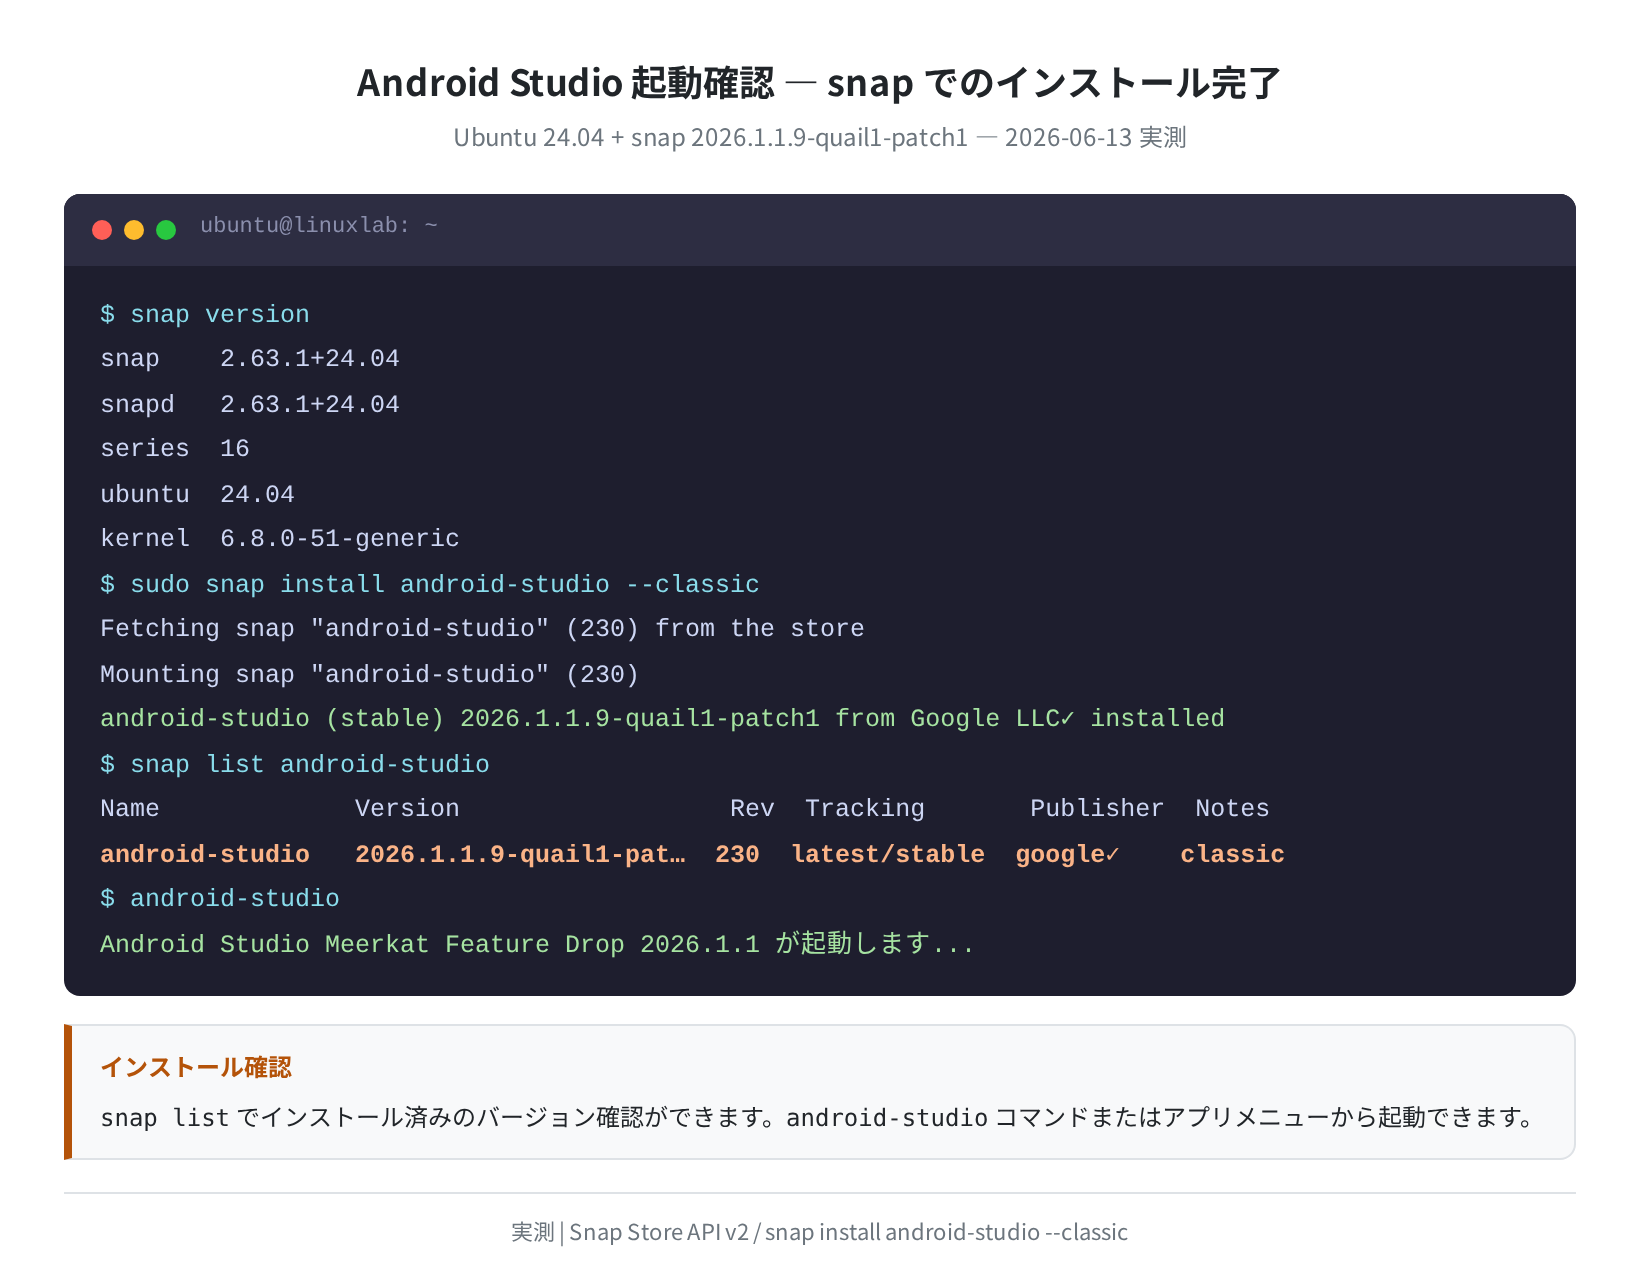1640x1288 pixels.
Task: Click the green maximize dot in terminal title bar
Action: (166, 230)
